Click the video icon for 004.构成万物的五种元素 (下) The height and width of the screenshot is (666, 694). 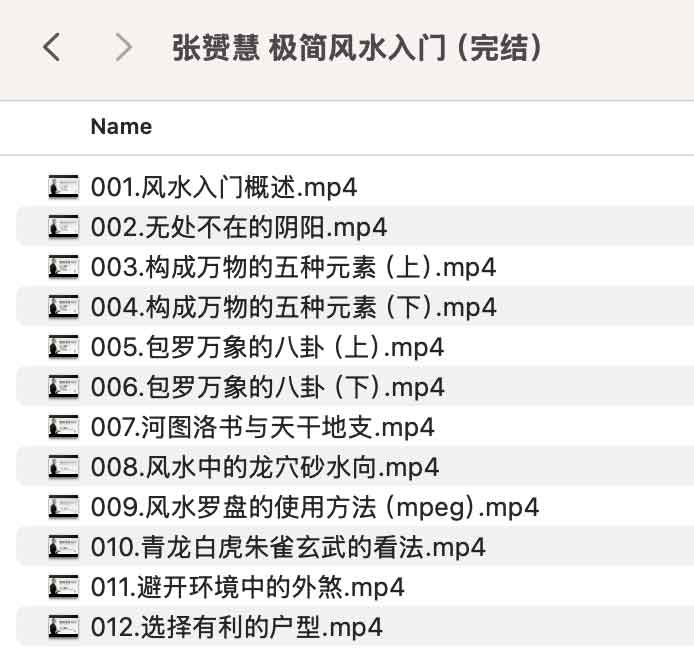(x=64, y=307)
